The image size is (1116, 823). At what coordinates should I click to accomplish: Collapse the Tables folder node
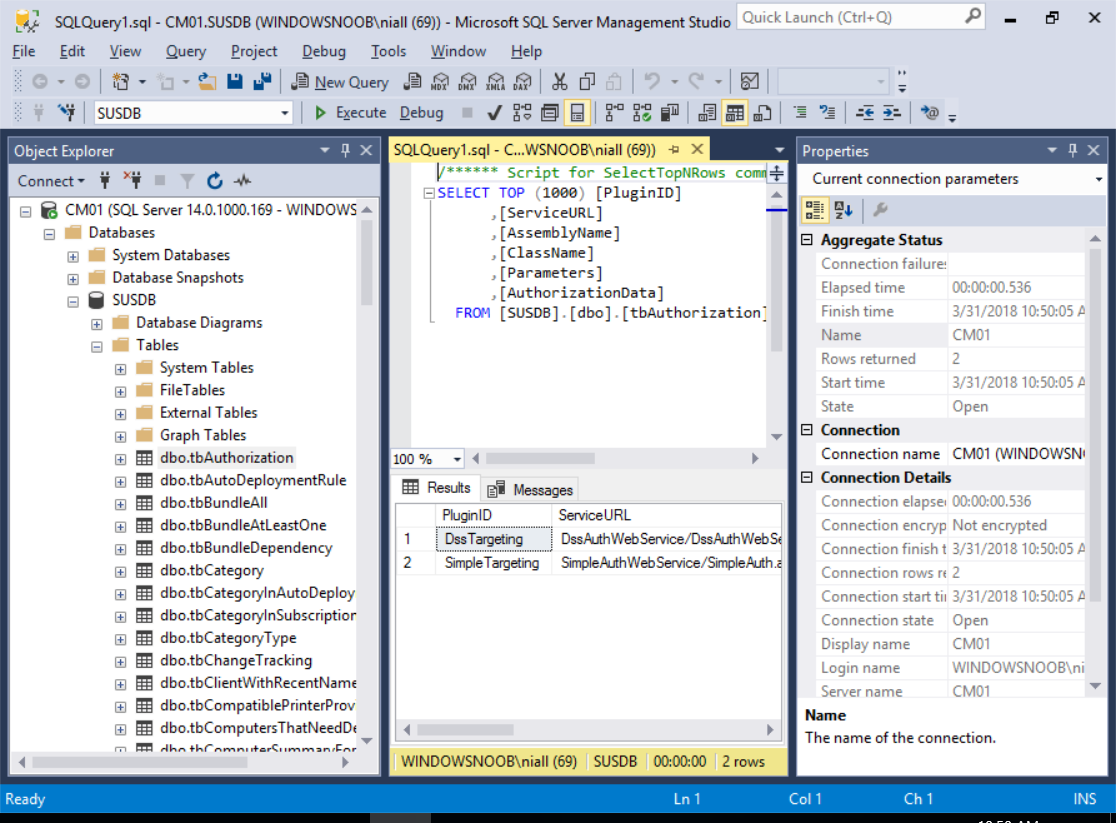click(x=97, y=347)
